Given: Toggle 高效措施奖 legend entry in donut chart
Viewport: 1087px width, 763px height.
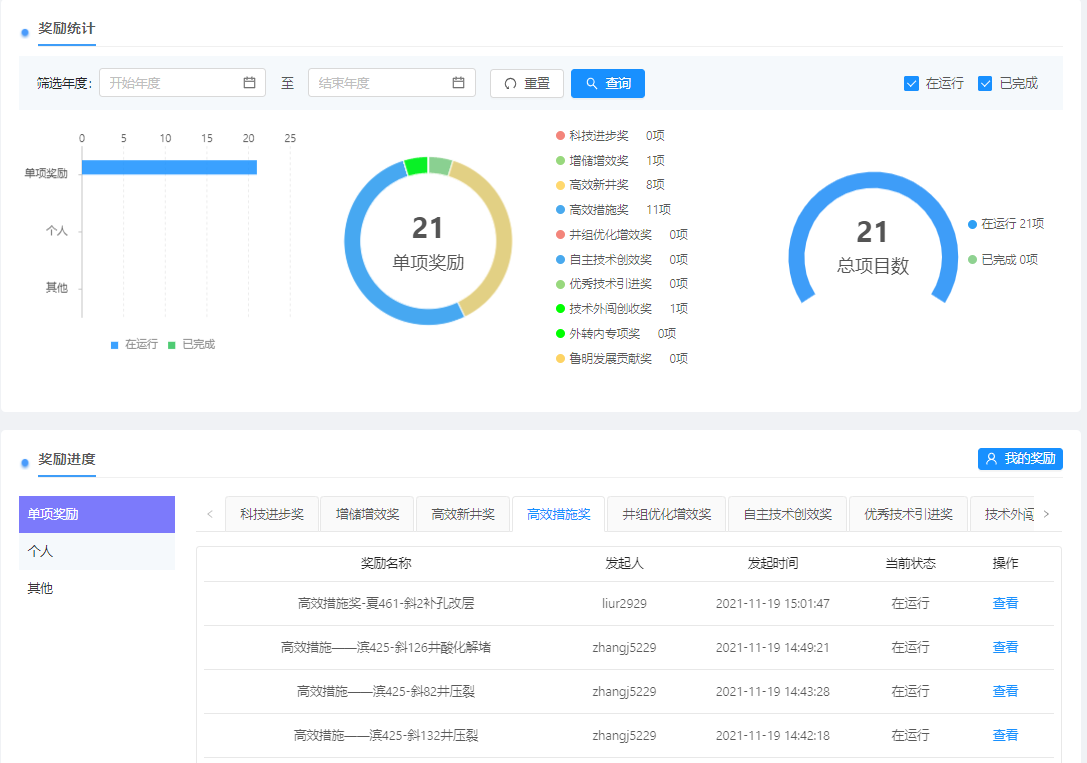Looking at the screenshot, I should point(598,210).
